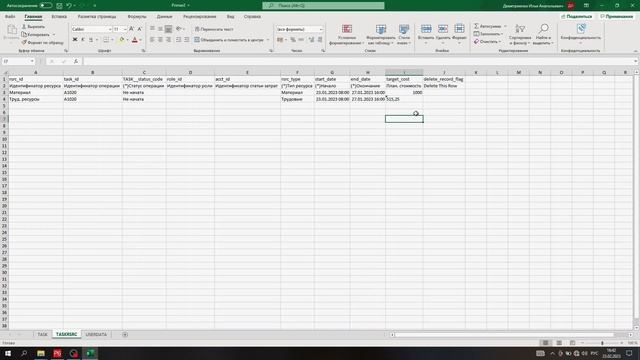Screen dimensions: 640x360
Task: Click the fill color bucket swatch
Action: tap(121, 40)
